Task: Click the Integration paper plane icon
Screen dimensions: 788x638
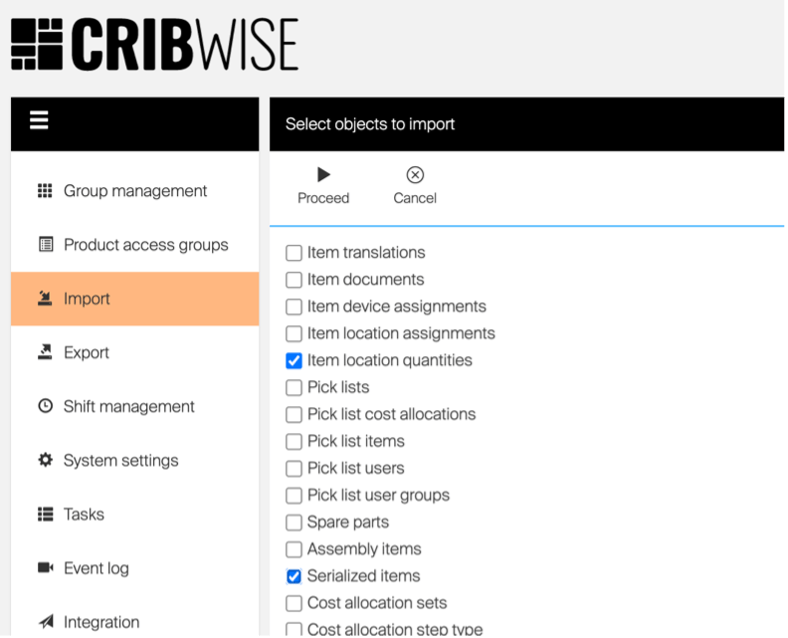Action: (45, 623)
